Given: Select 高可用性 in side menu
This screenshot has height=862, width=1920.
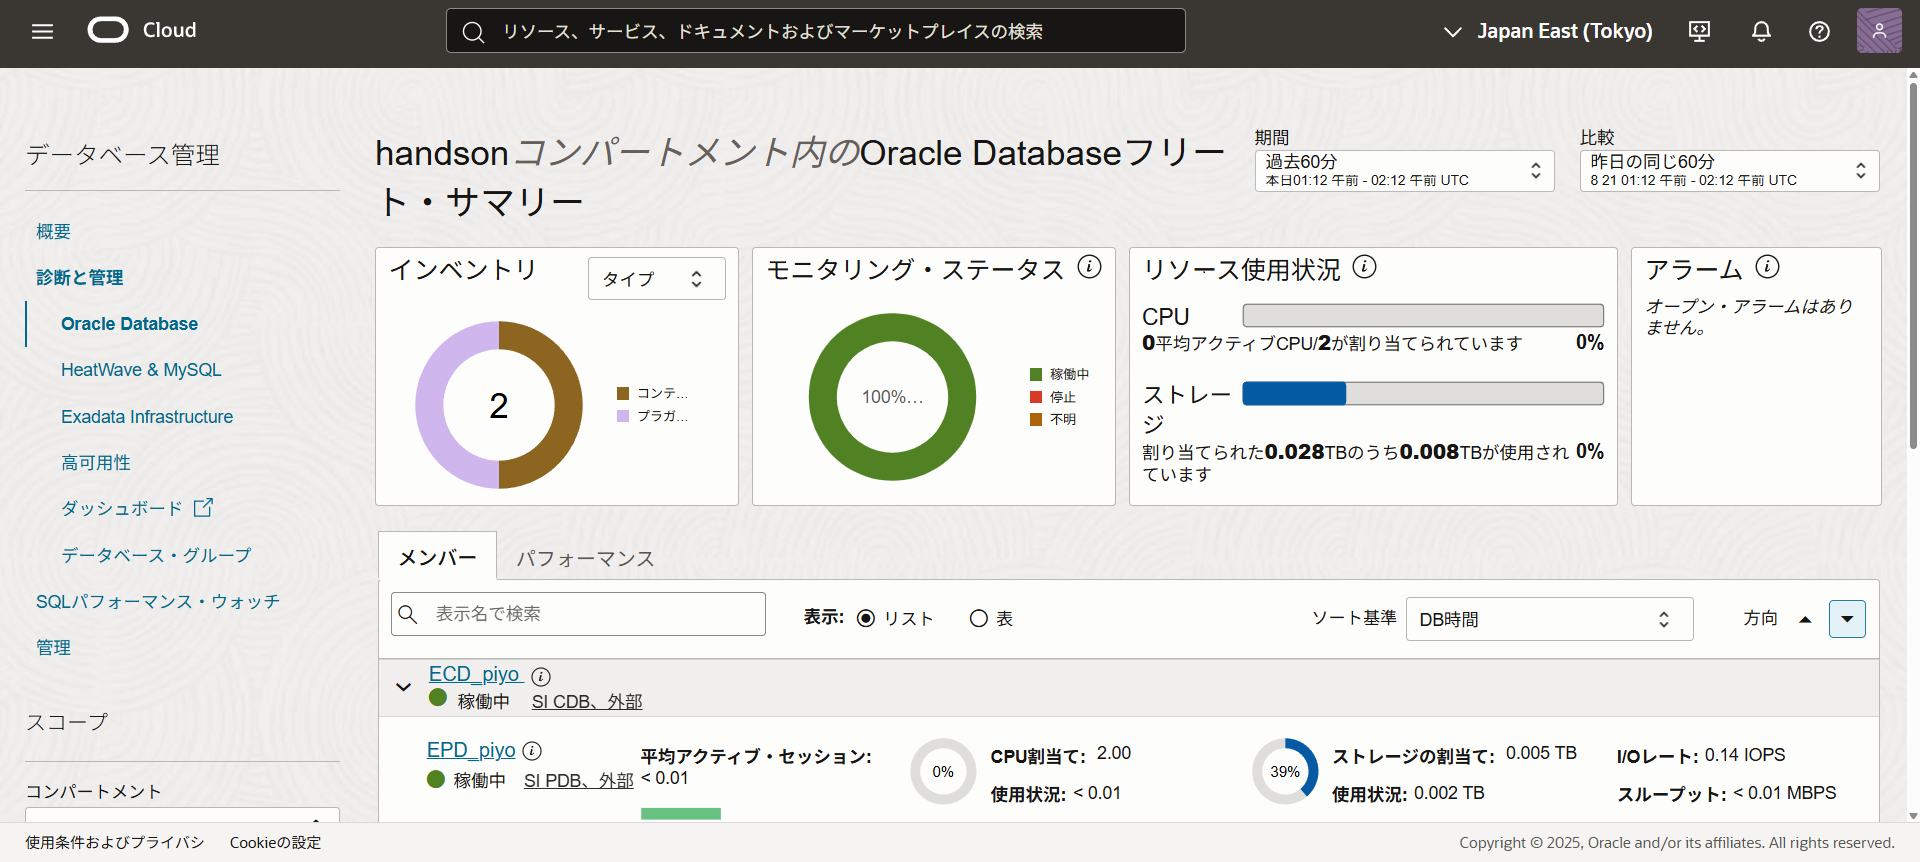Looking at the screenshot, I should coord(96,463).
